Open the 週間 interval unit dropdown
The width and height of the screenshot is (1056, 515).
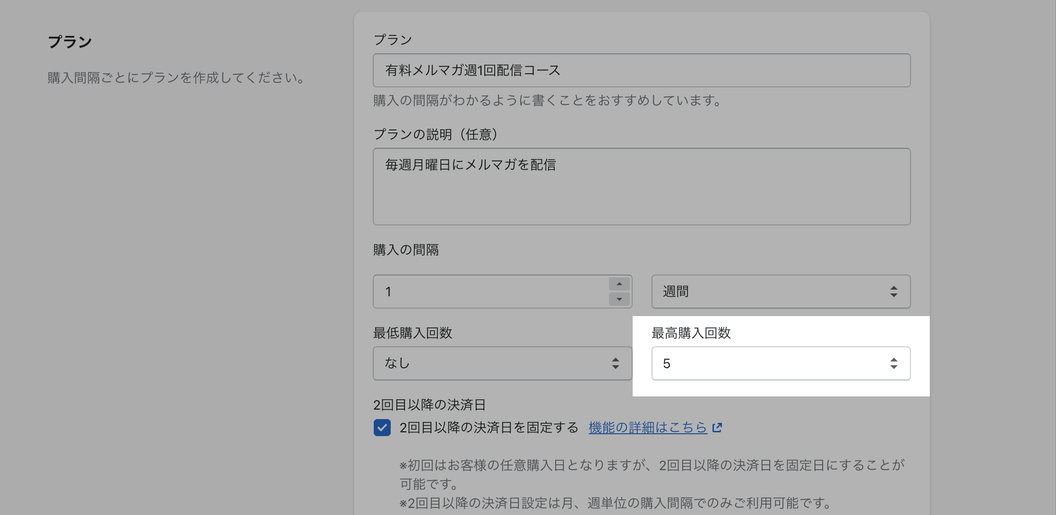pos(780,292)
